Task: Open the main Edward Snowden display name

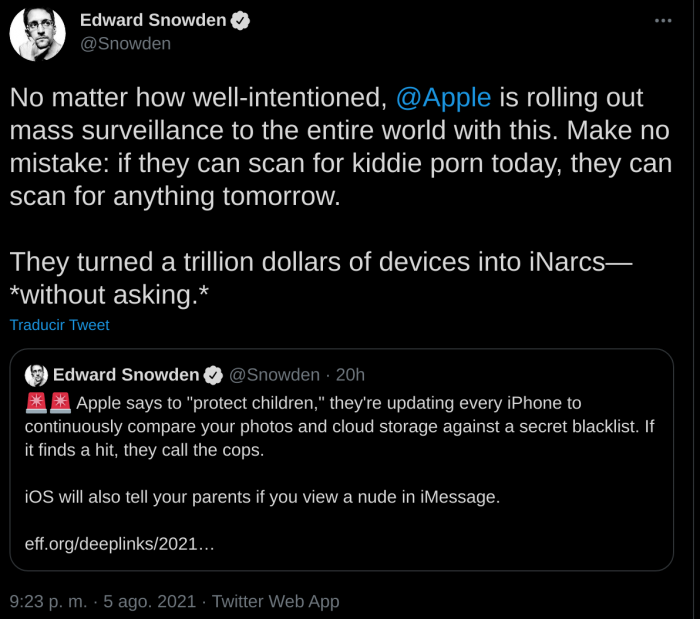Action: pyautogui.click(x=152, y=21)
